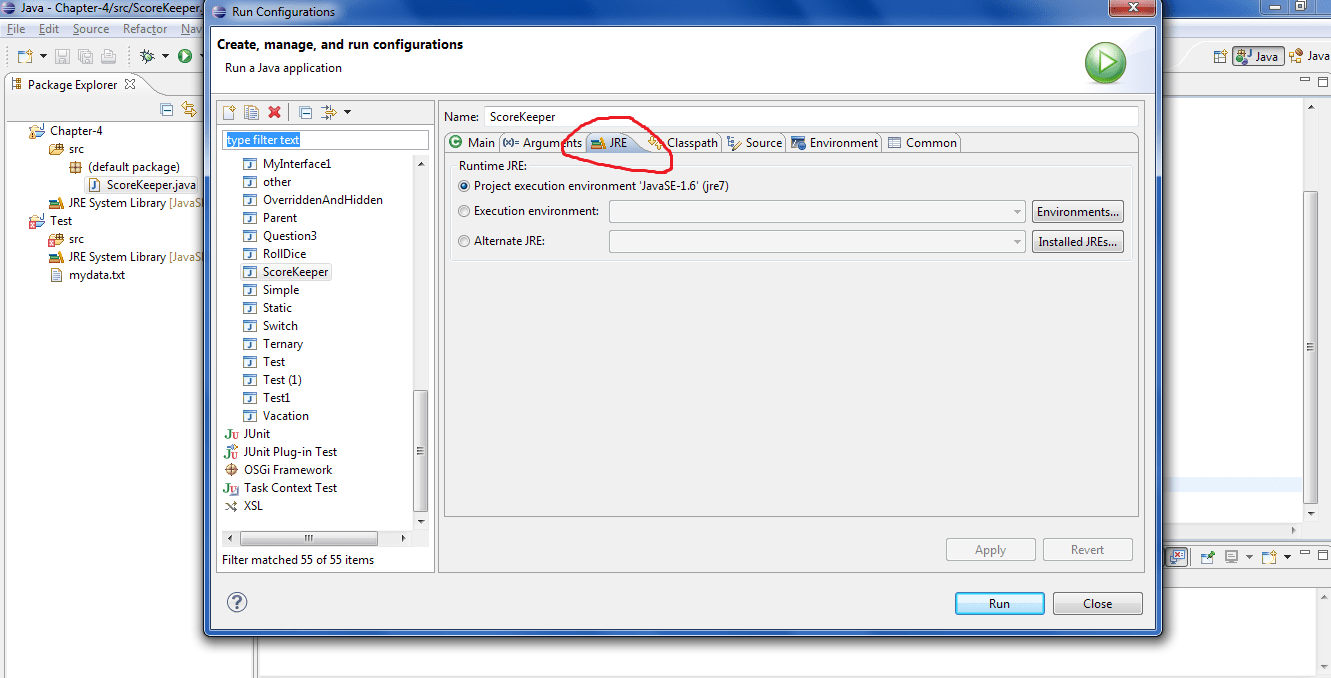Viewport: 1331px width, 678px height.
Task: Click the filter launch configurations icon
Action: point(329,112)
